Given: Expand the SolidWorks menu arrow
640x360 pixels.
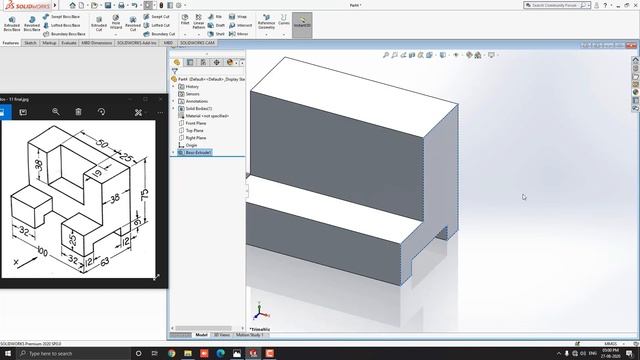Looking at the screenshot, I should [x=55, y=5].
